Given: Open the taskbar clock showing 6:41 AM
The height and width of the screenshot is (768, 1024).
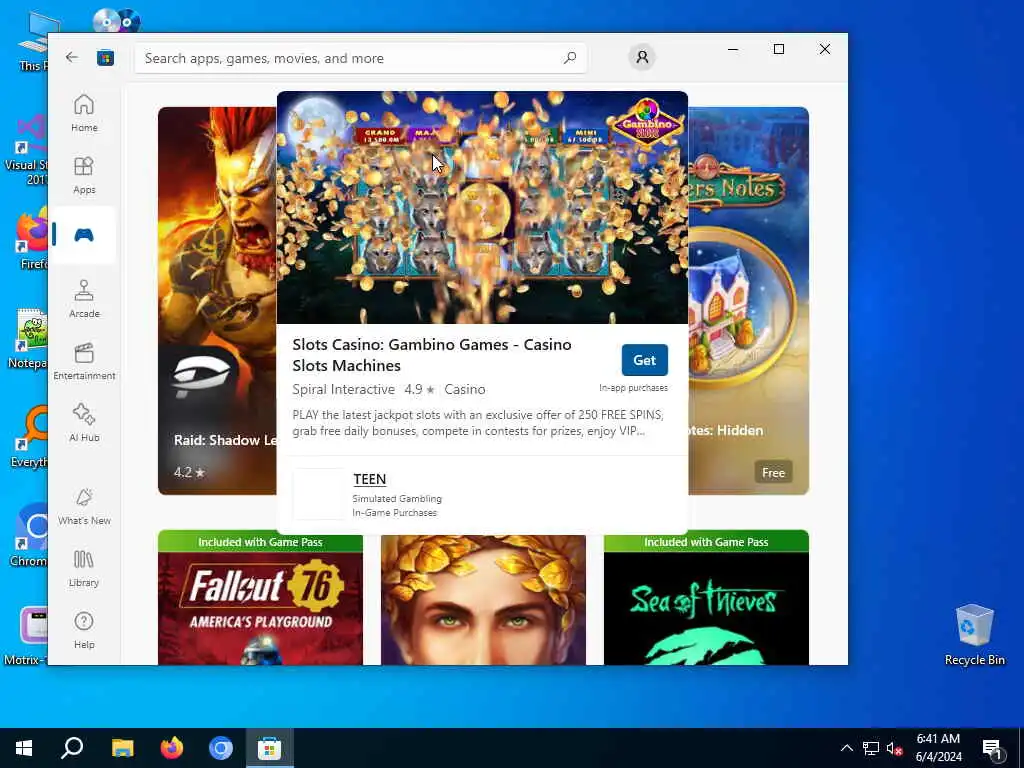Looking at the screenshot, I should click(938, 748).
